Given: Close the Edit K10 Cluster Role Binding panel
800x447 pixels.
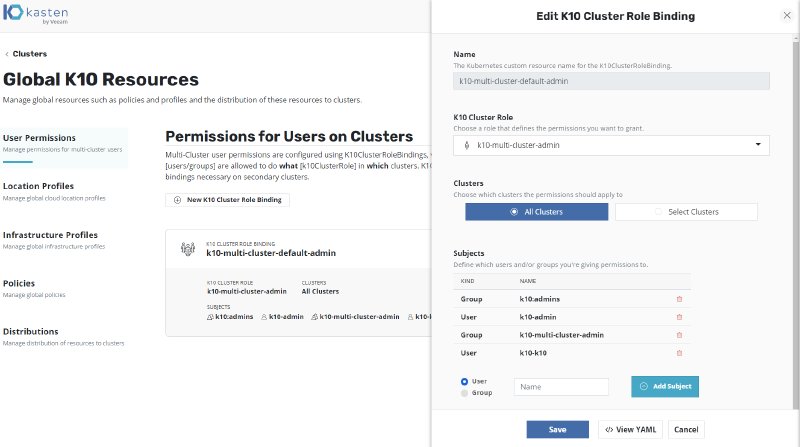Looking at the screenshot, I should pos(787,15).
